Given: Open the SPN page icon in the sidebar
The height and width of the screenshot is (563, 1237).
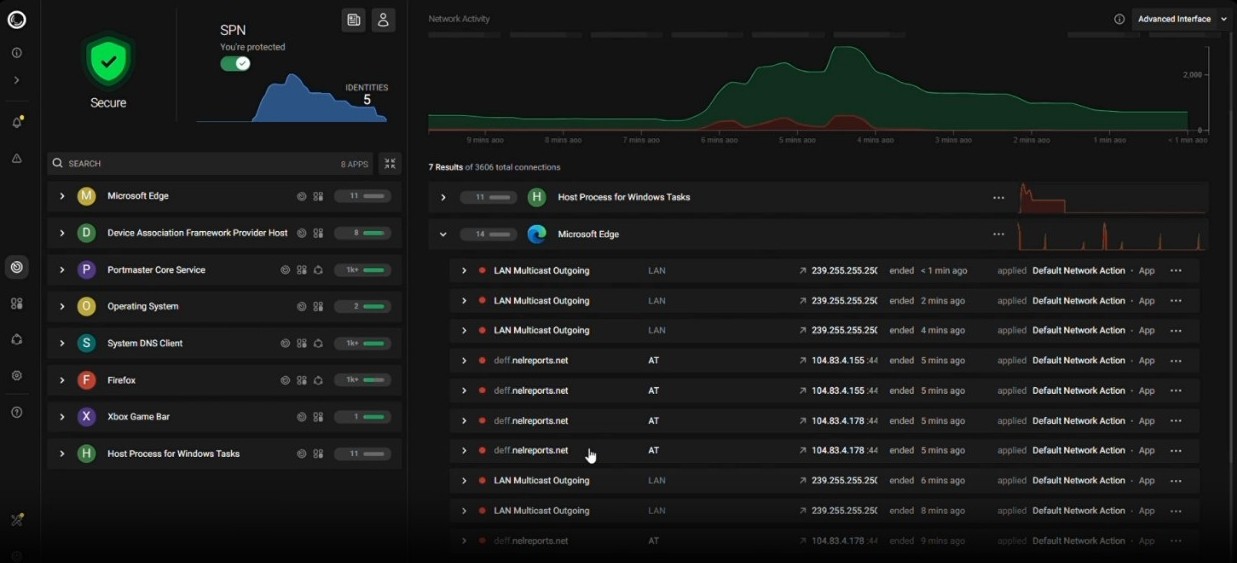Looking at the screenshot, I should point(16,339).
